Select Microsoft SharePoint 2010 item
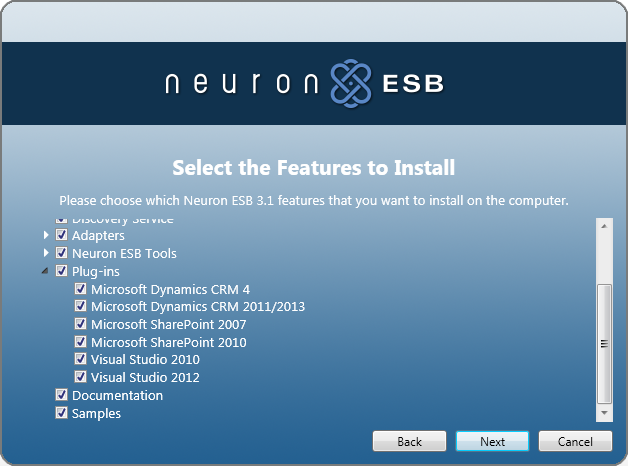 point(169,342)
